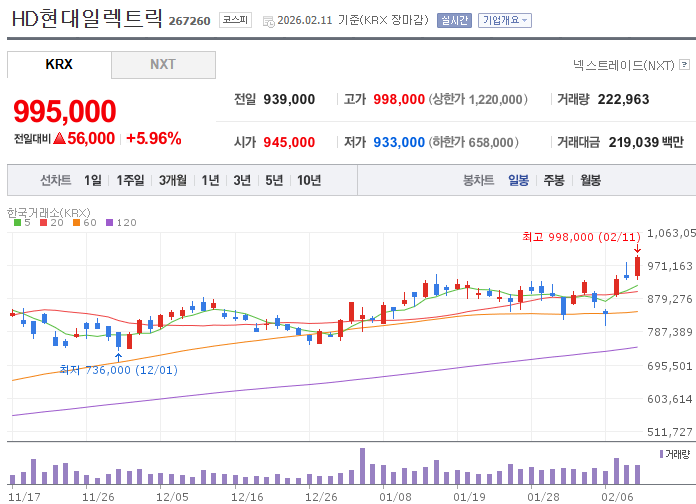Select the 5년 line chart period

tap(274, 180)
